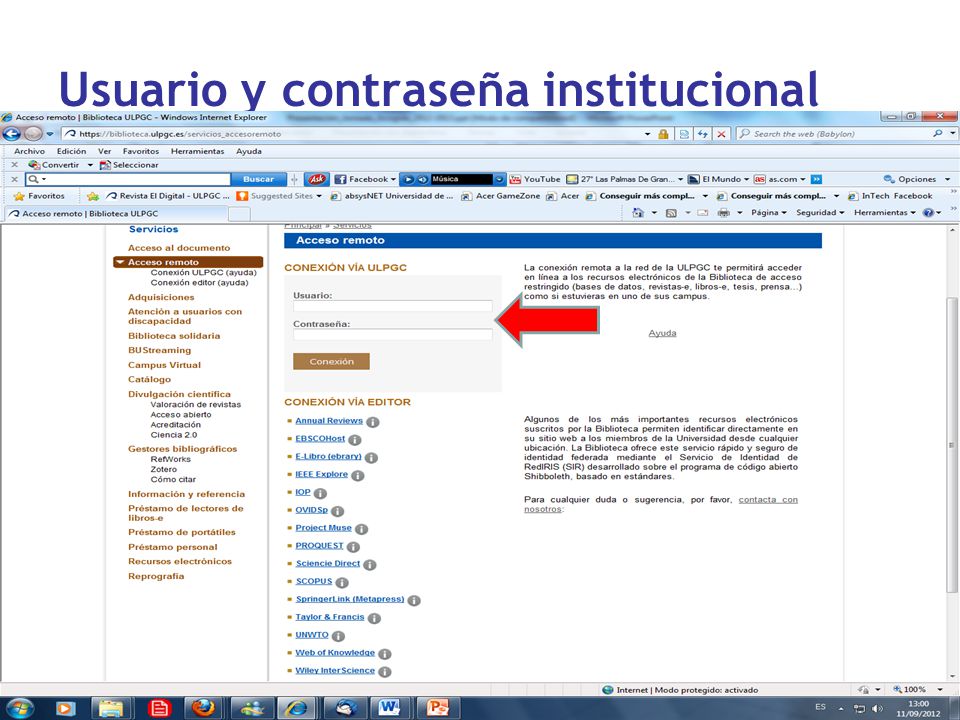
Task: Click the page vertical scrollbar
Action: point(951,444)
